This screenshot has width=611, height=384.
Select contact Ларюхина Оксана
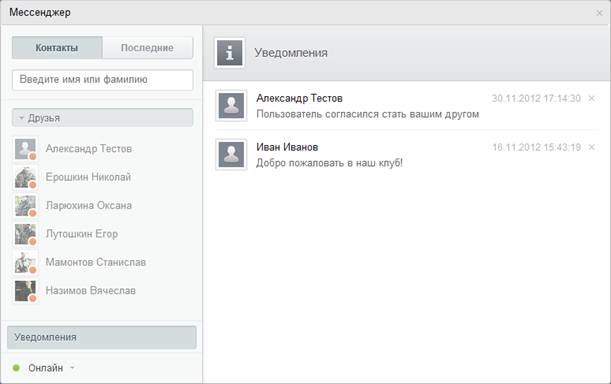pyautogui.click(x=89, y=205)
